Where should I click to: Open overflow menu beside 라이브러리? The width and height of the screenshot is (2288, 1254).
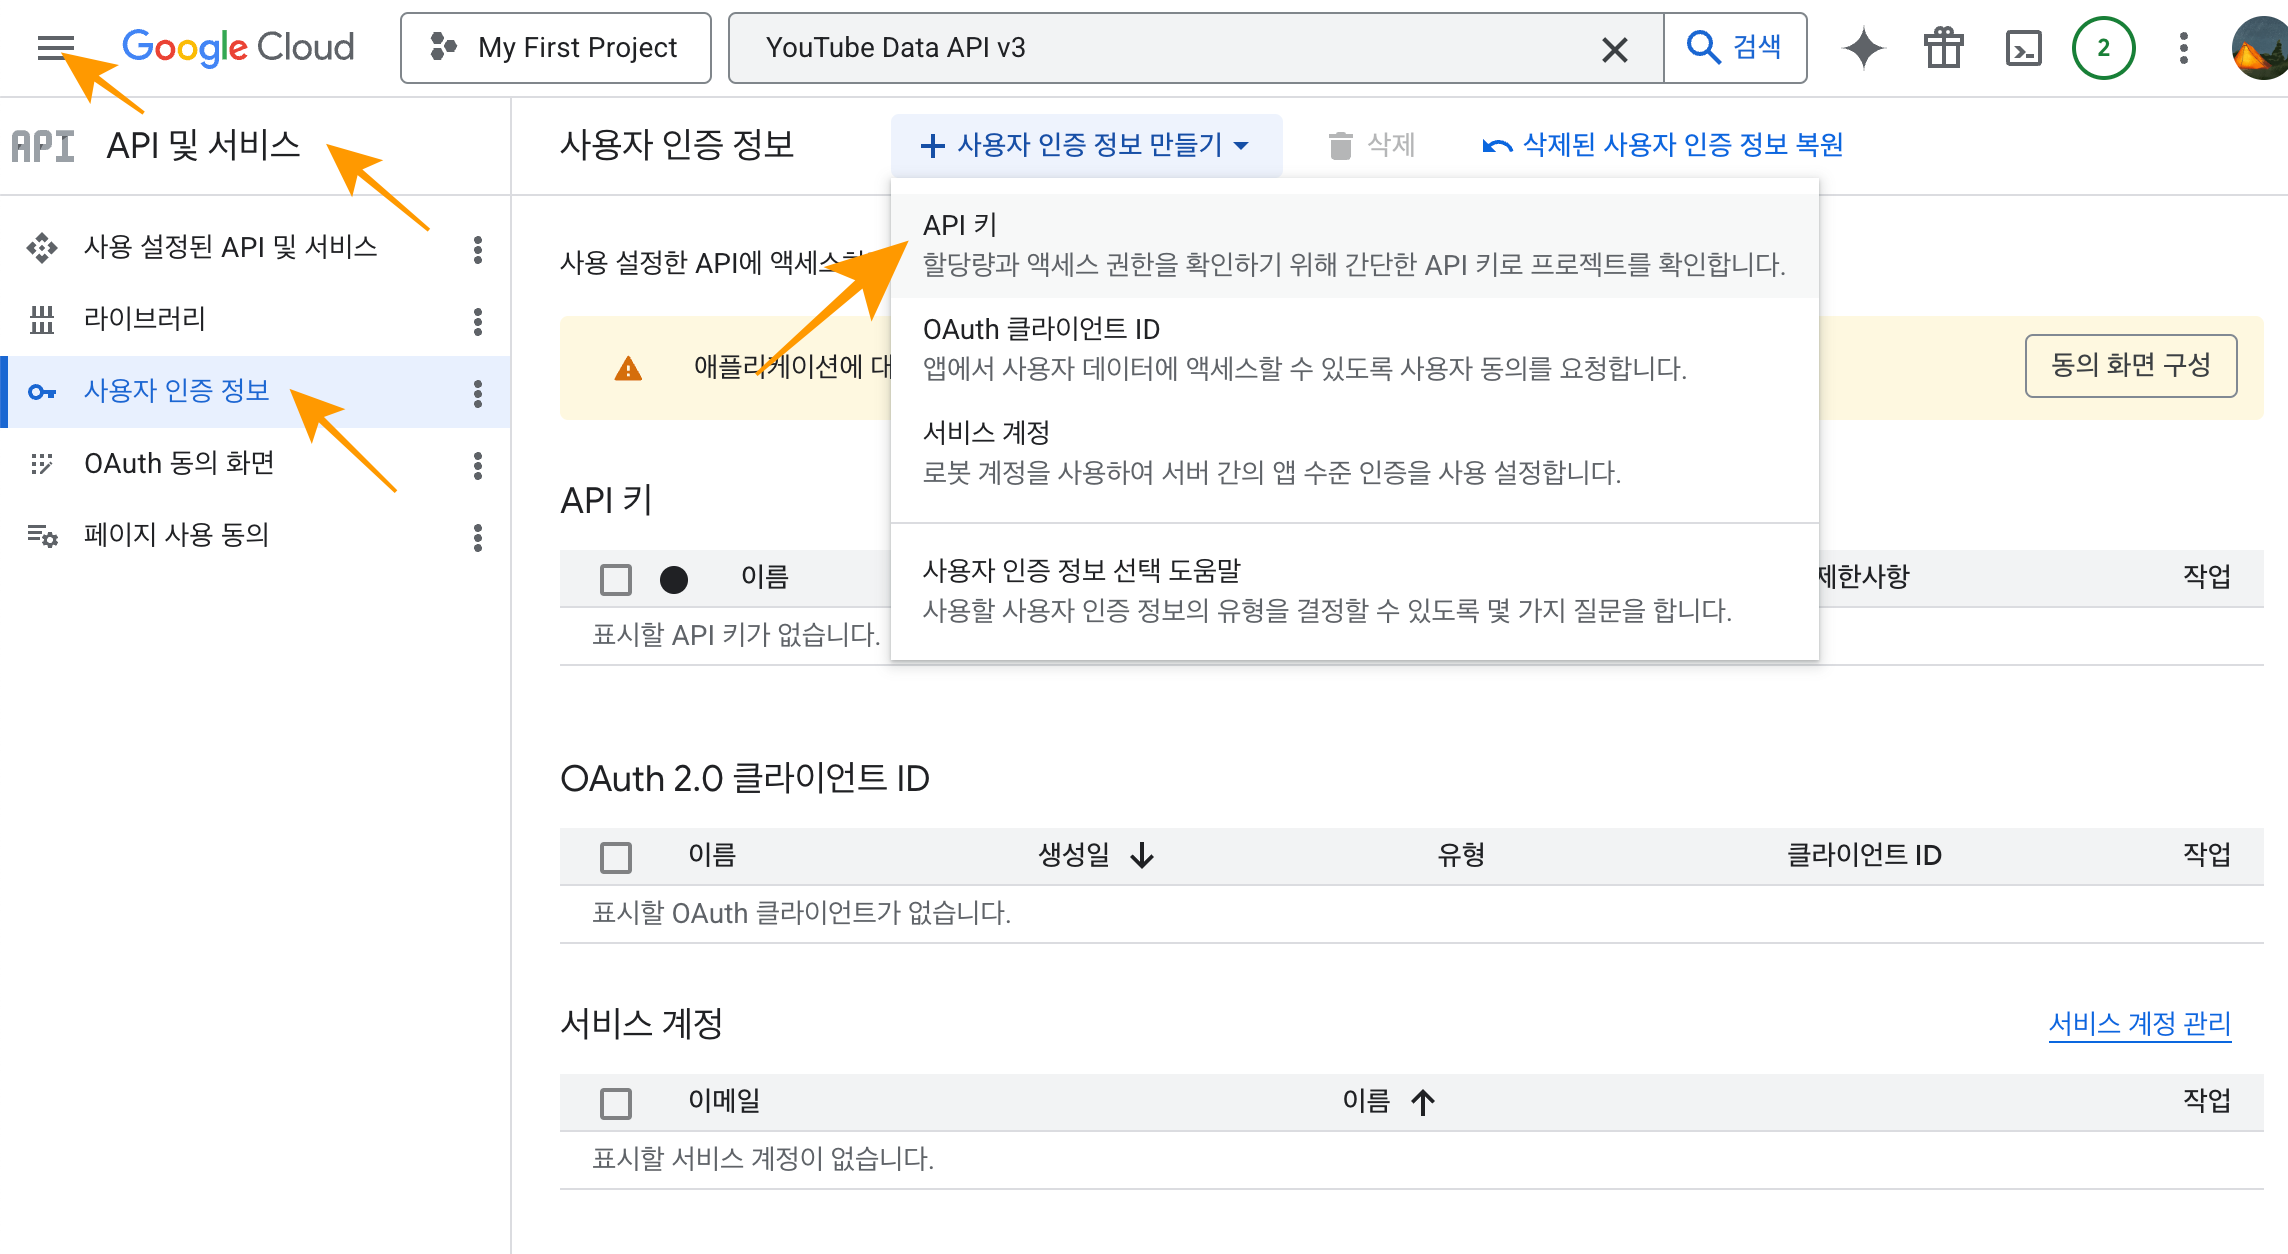(478, 320)
